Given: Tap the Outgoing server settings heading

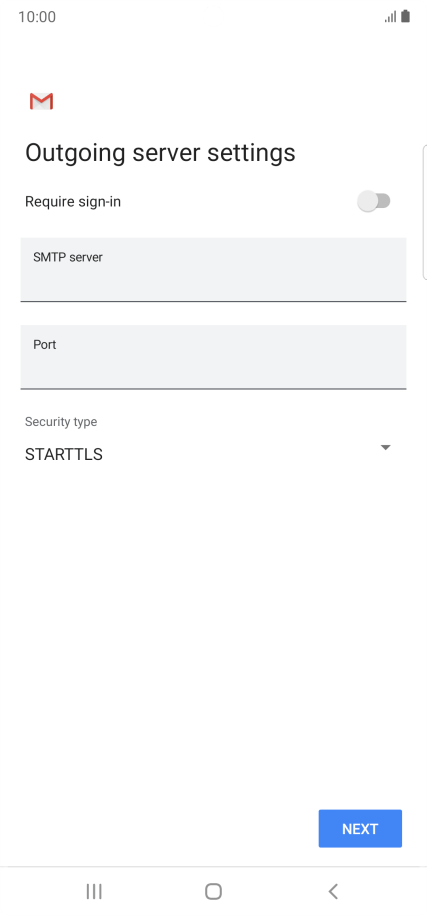Looking at the screenshot, I should coord(160,153).
